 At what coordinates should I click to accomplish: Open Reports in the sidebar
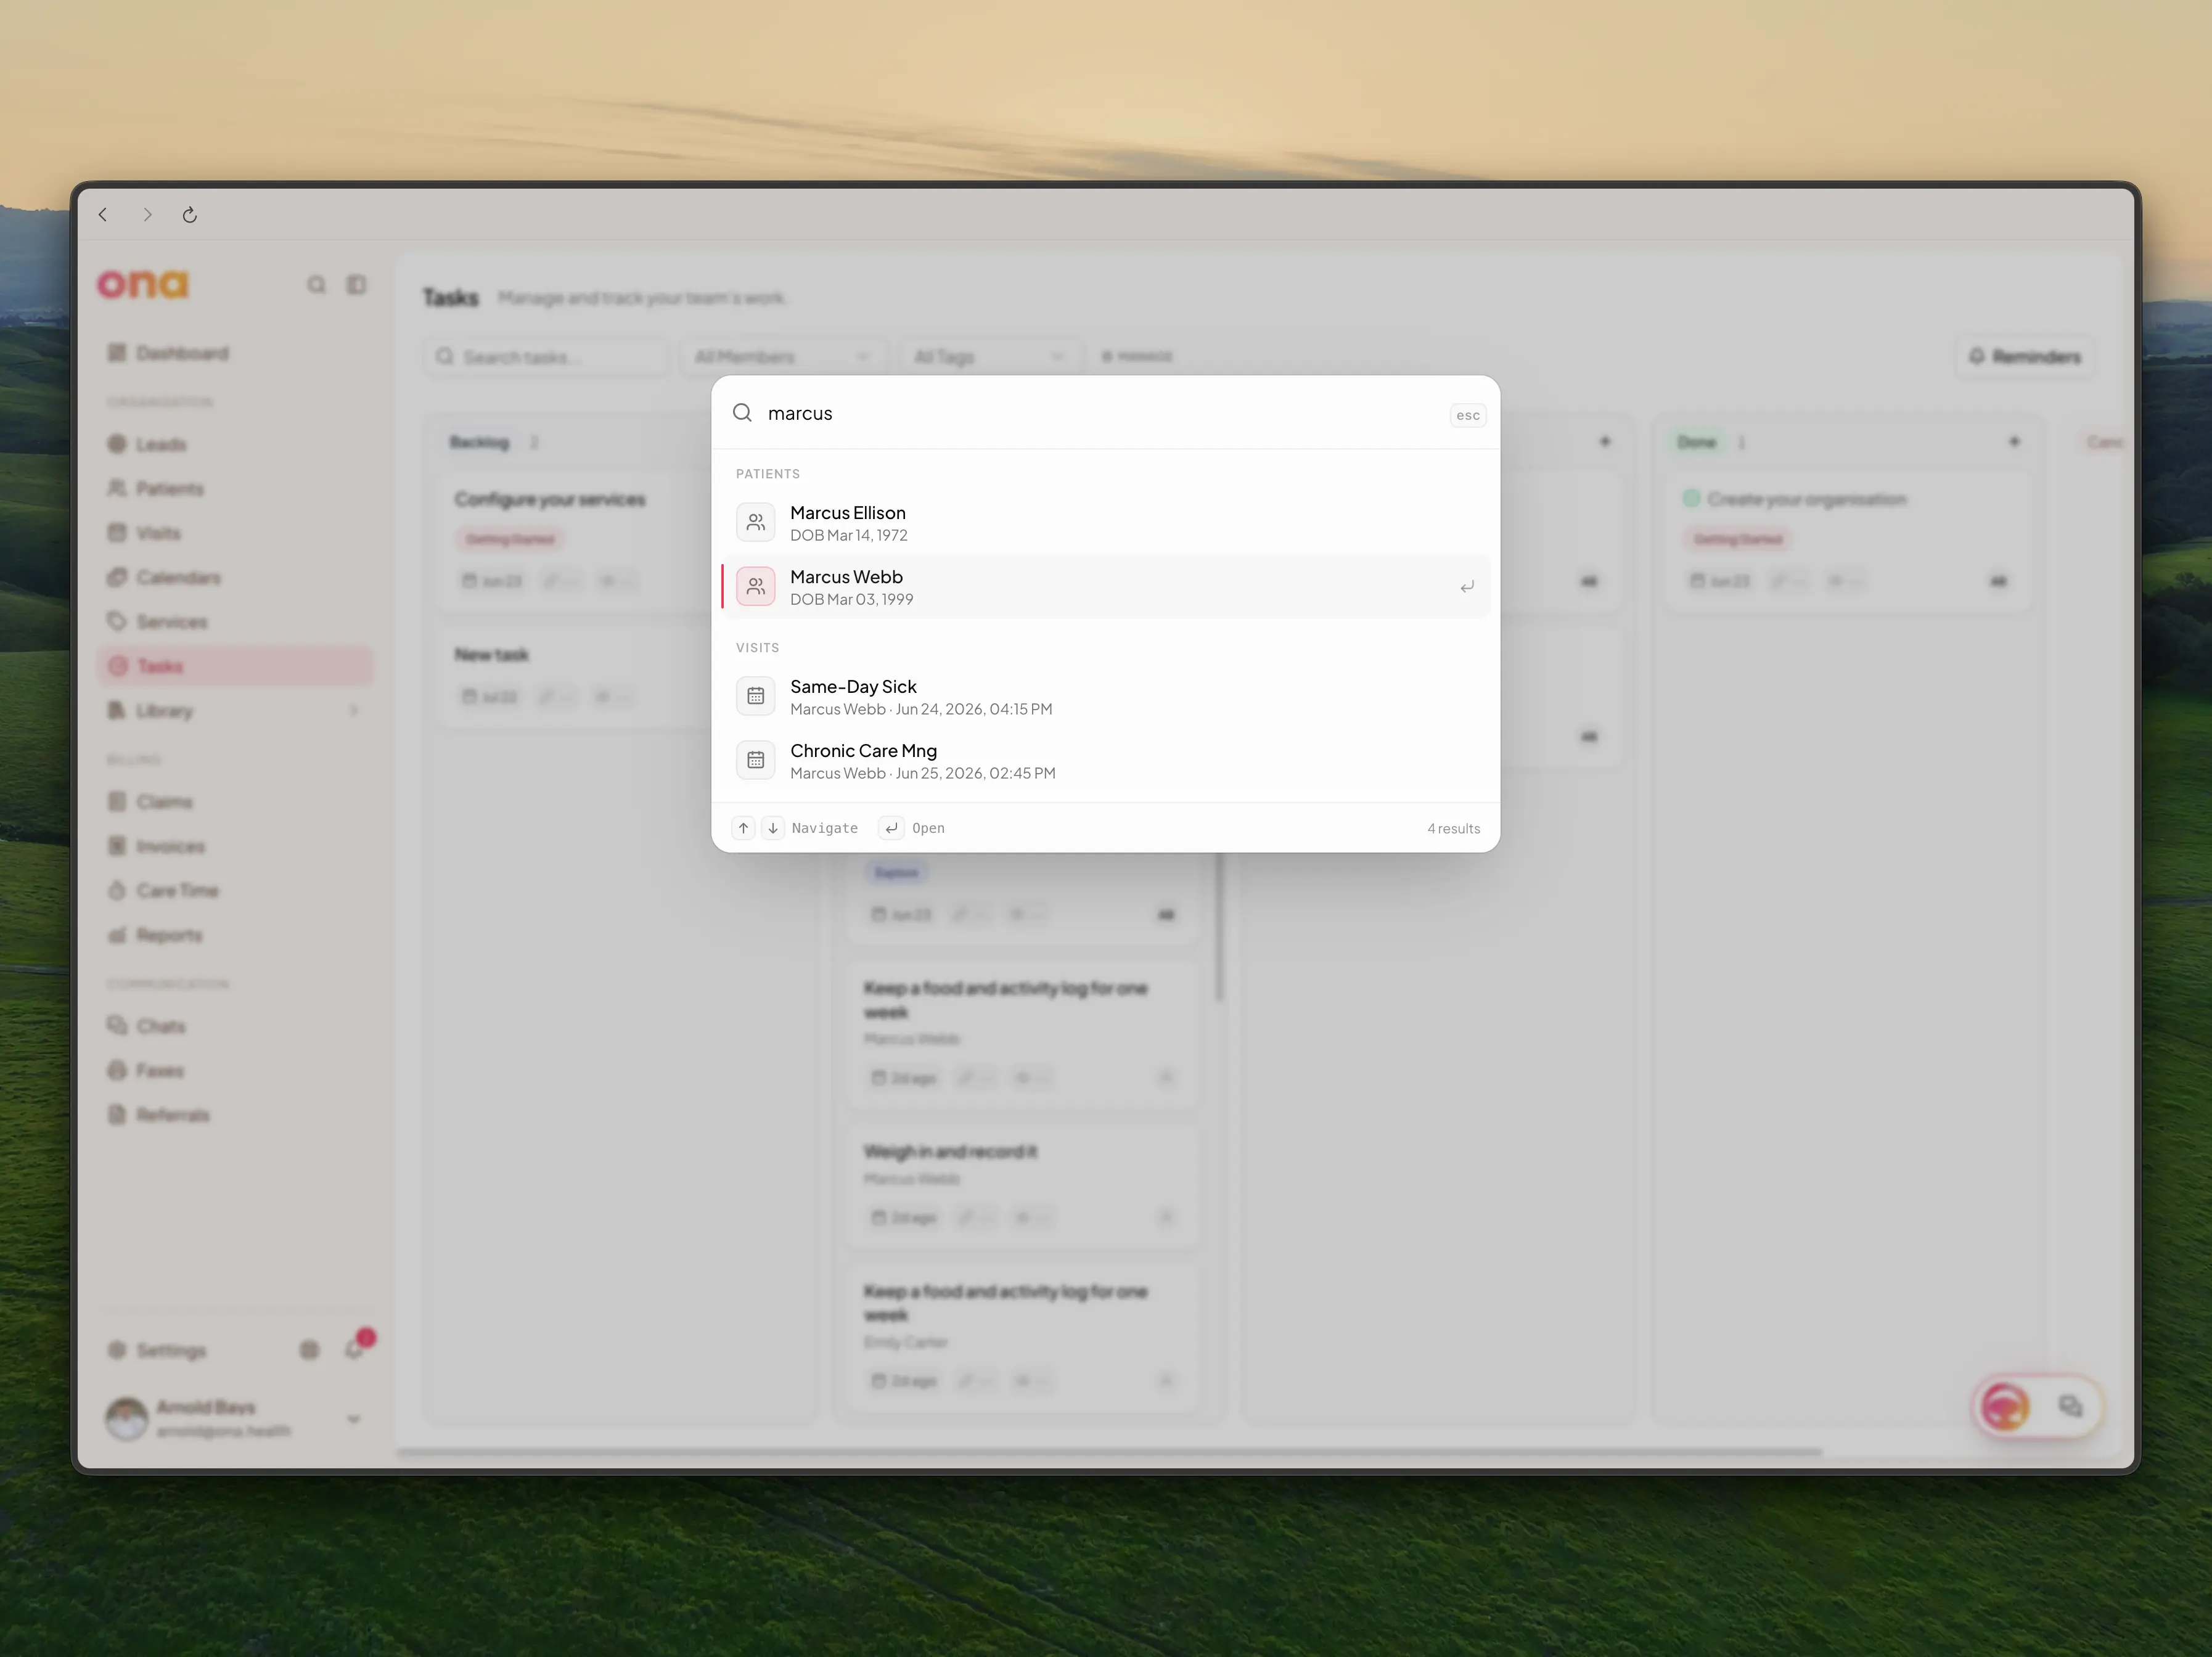[236, 935]
